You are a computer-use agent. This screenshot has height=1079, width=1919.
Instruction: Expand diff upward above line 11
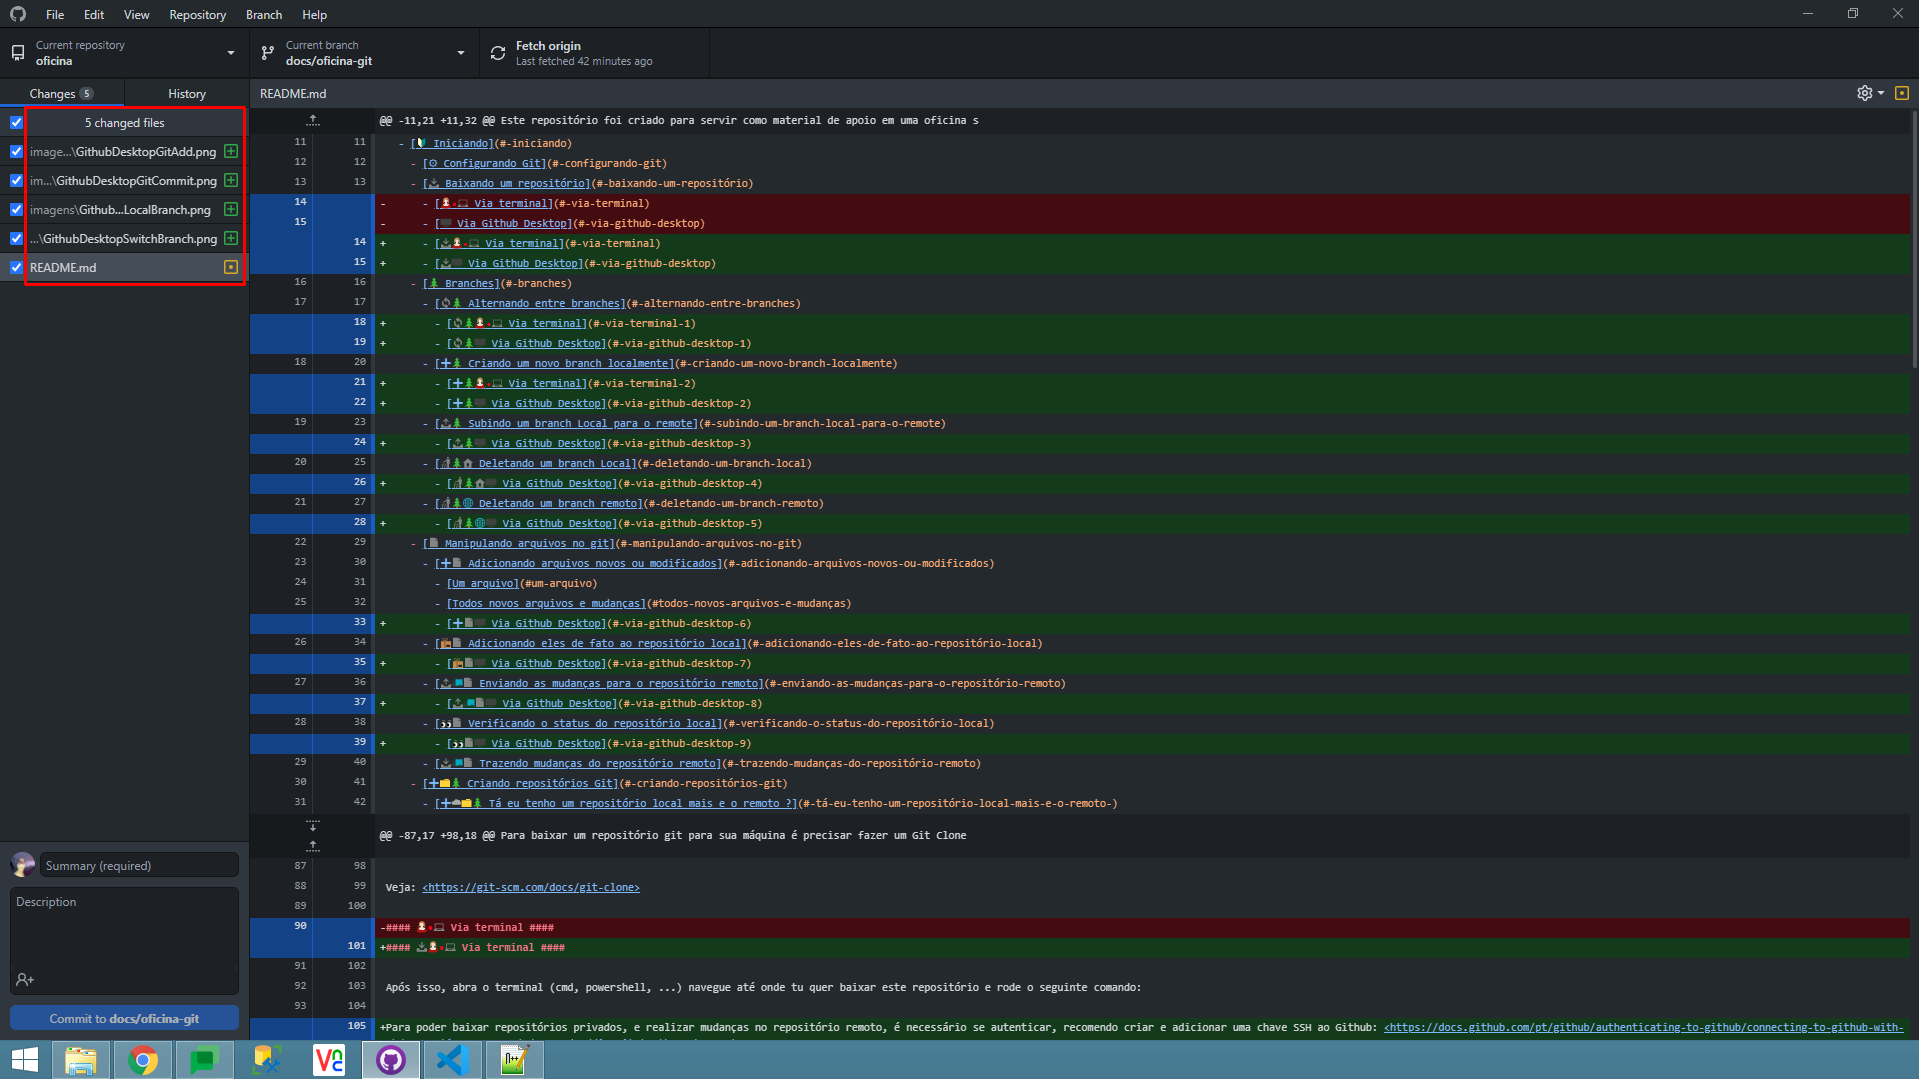point(313,120)
